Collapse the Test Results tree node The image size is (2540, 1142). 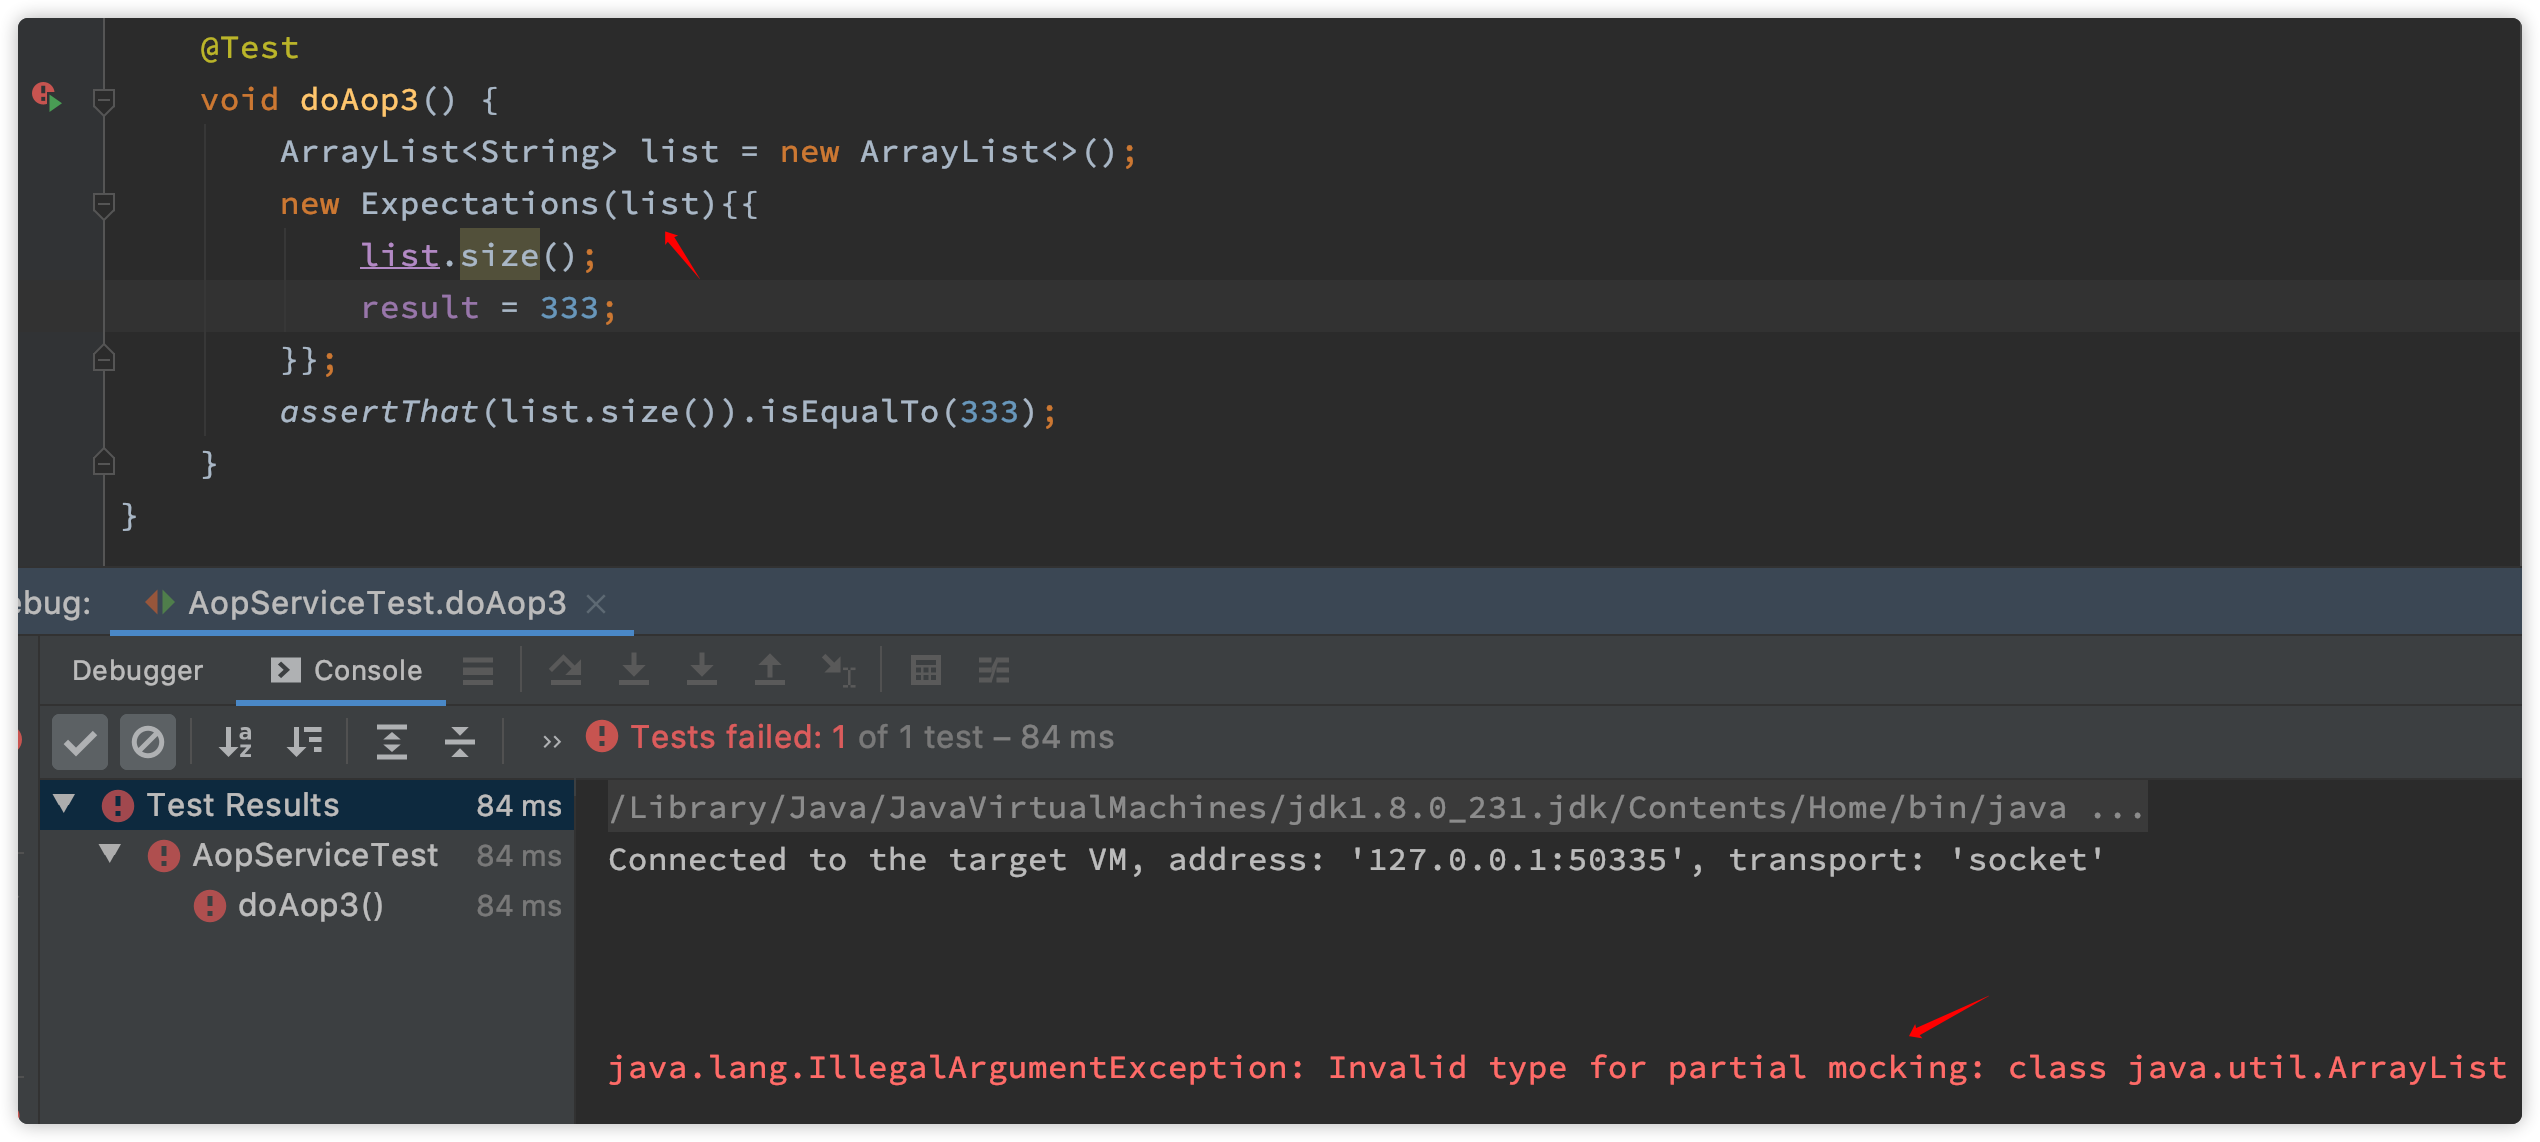(x=63, y=804)
